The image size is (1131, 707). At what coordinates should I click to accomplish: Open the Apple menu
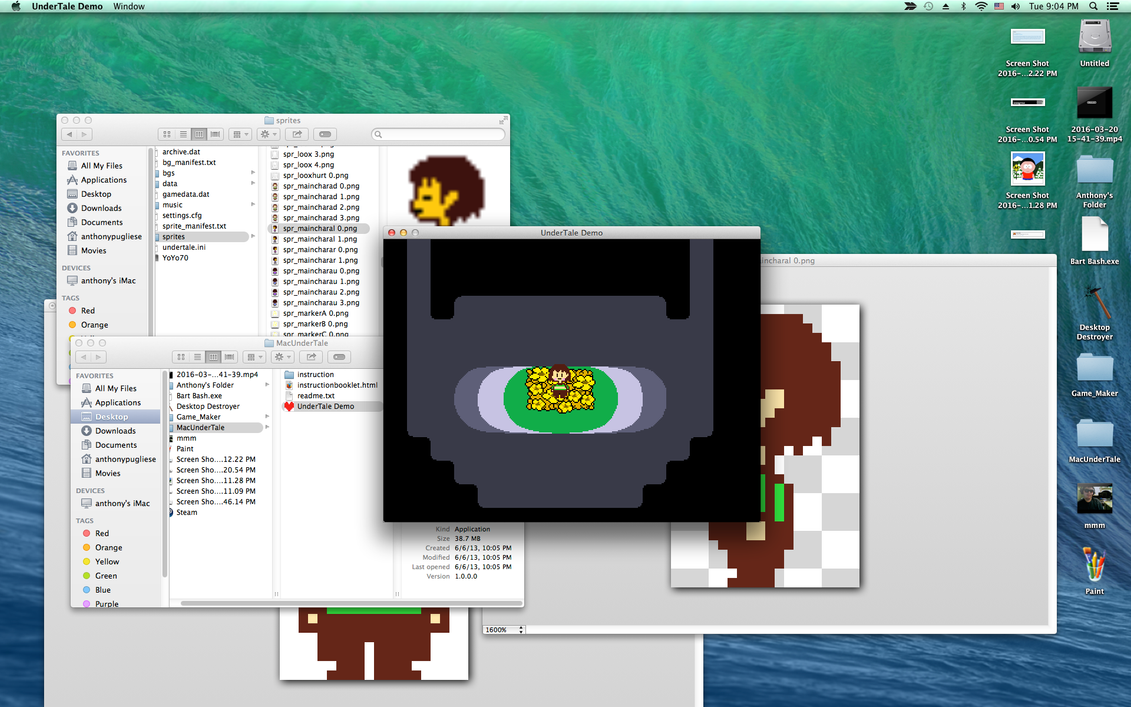click(16, 6)
